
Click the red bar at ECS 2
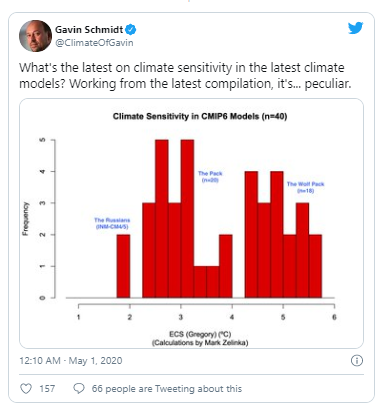click(x=123, y=266)
